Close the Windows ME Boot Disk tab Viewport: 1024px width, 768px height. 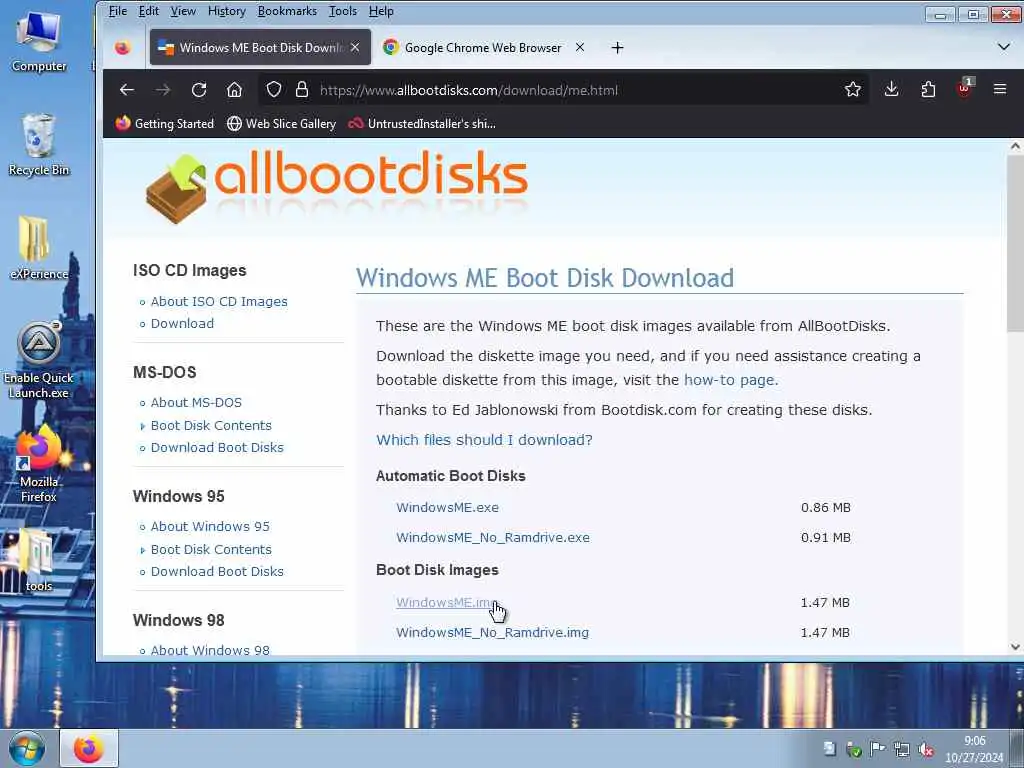(355, 47)
